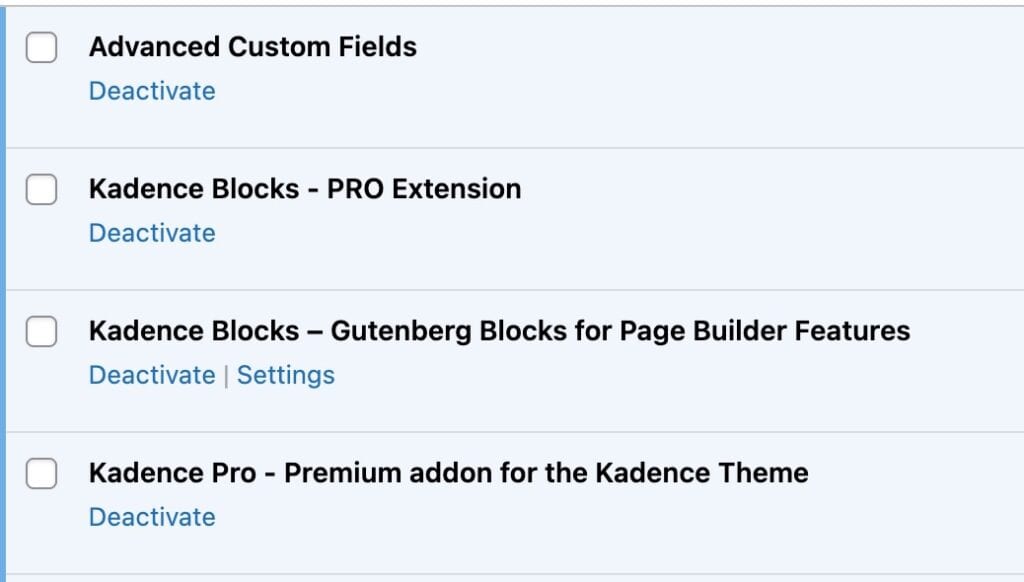Click the Kadence Blocks - PRO Extension title
1024x582 pixels.
coord(305,188)
